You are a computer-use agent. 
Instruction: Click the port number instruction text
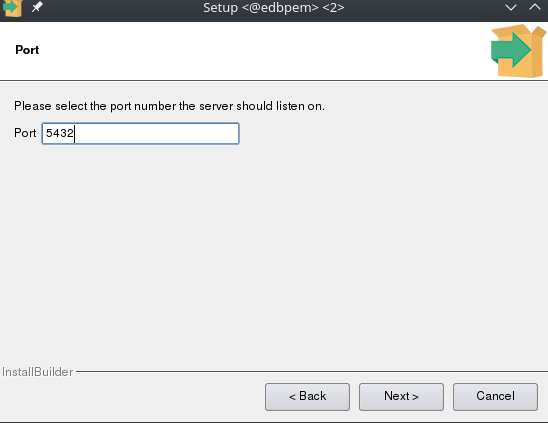170,106
